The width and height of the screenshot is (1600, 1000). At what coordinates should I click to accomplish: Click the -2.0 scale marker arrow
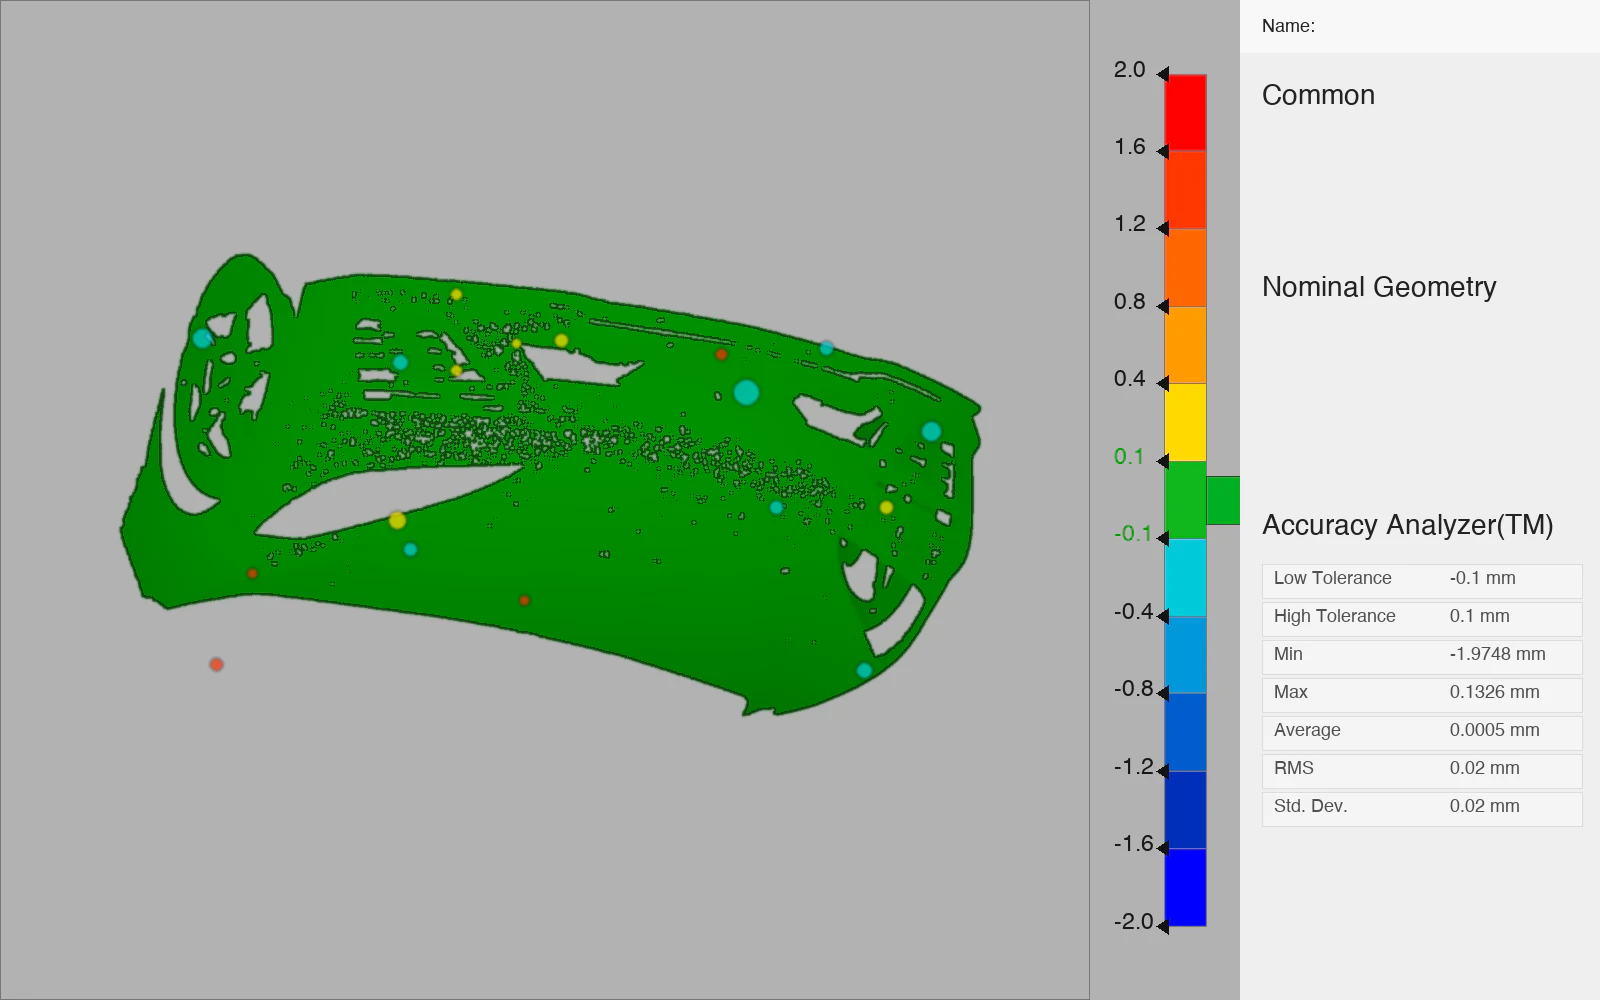pos(1163,926)
